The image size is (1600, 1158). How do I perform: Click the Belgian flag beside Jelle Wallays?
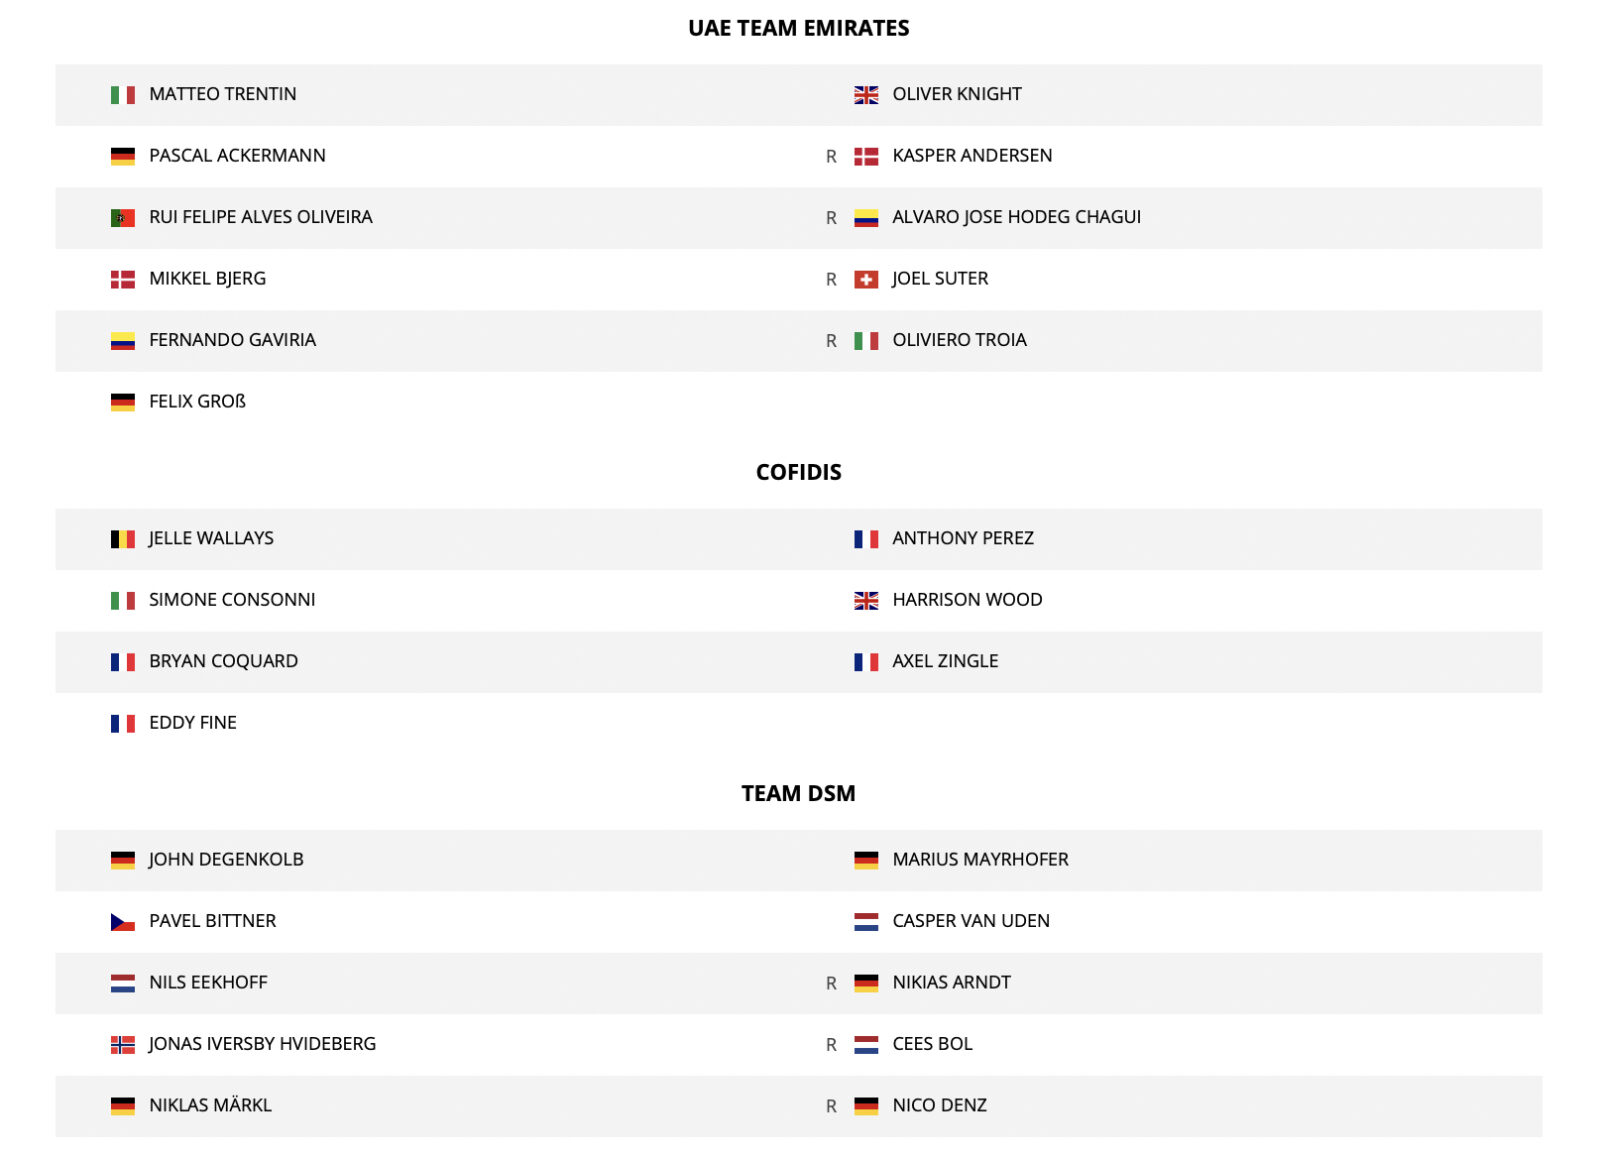122,539
